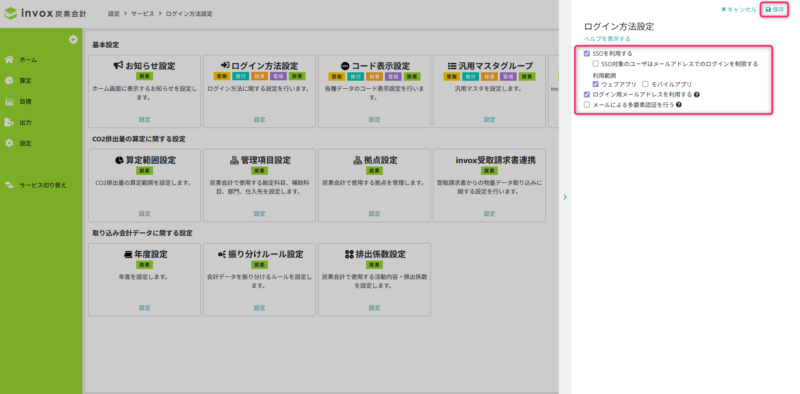Screen dimensions: 800x394
Task: Enable メールによる多要素認証を行う checkbox
Action: tap(587, 105)
